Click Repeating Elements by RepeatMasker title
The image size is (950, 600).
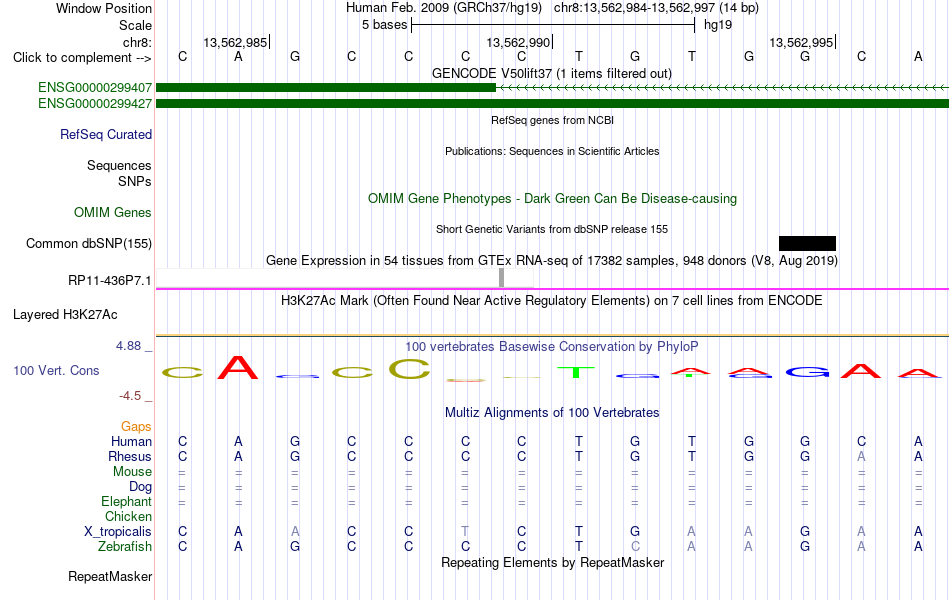pos(552,562)
